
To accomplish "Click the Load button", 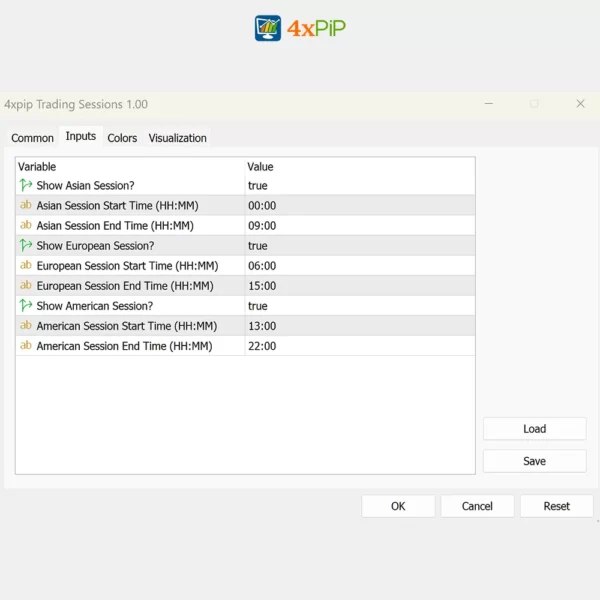I will click(x=534, y=429).
